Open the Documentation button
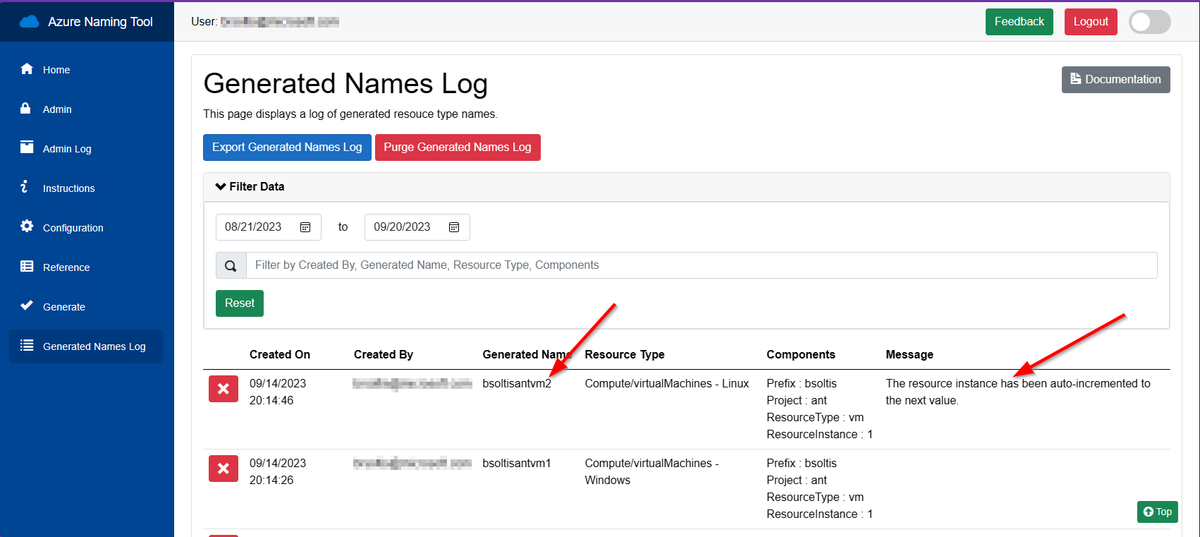 [x=1116, y=80]
